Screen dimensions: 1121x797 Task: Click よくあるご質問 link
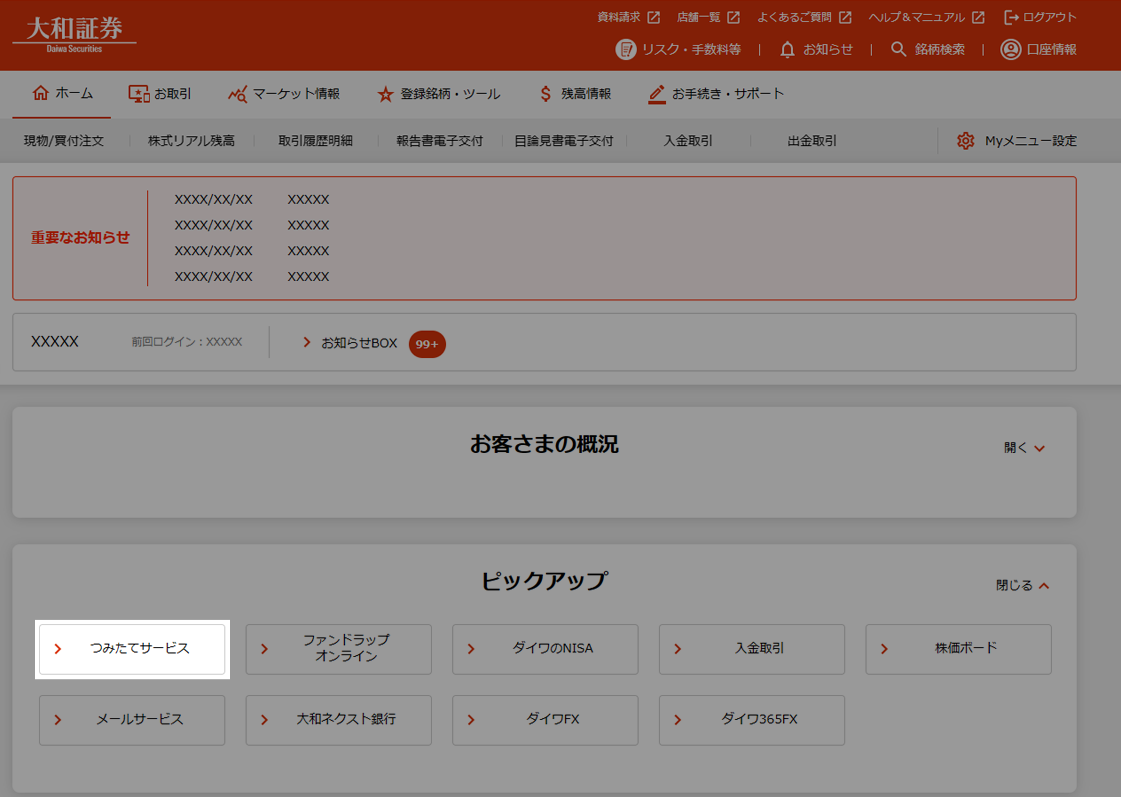(x=794, y=17)
